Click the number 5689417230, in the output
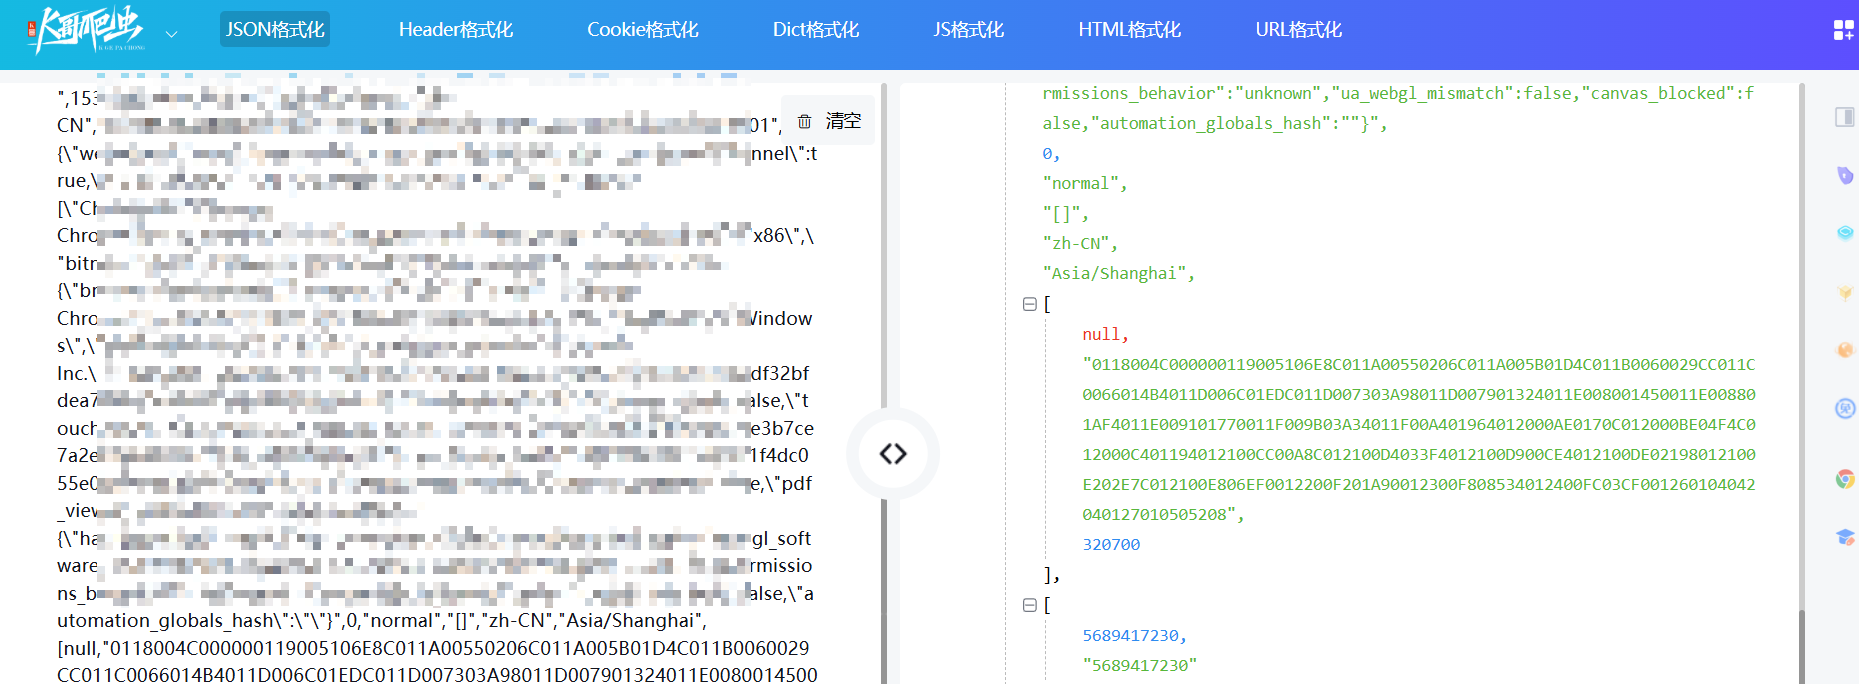 [x=1134, y=636]
